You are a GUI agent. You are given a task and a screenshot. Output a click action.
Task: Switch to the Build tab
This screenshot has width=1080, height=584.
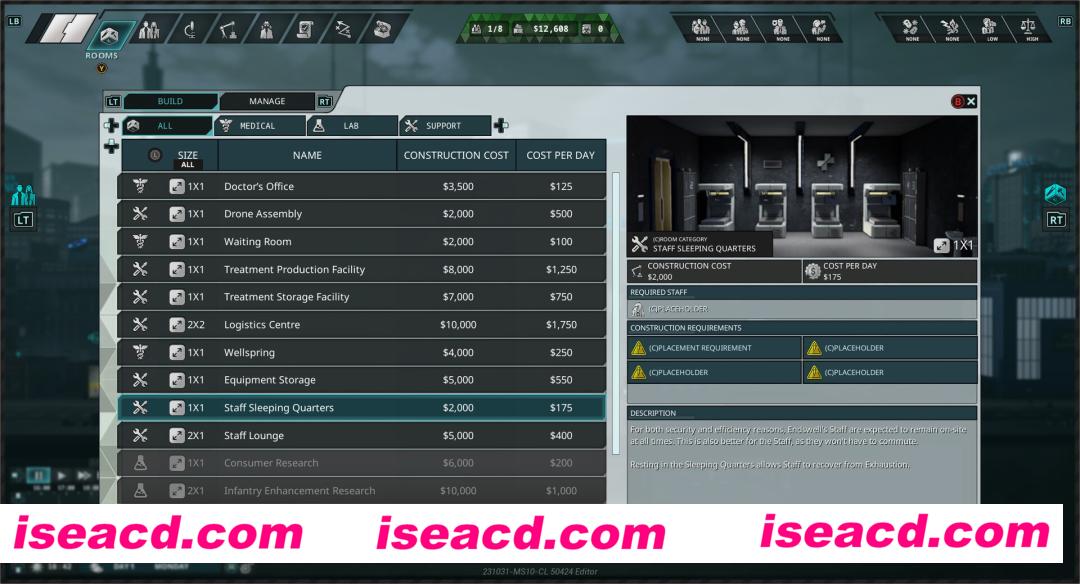tap(170, 101)
